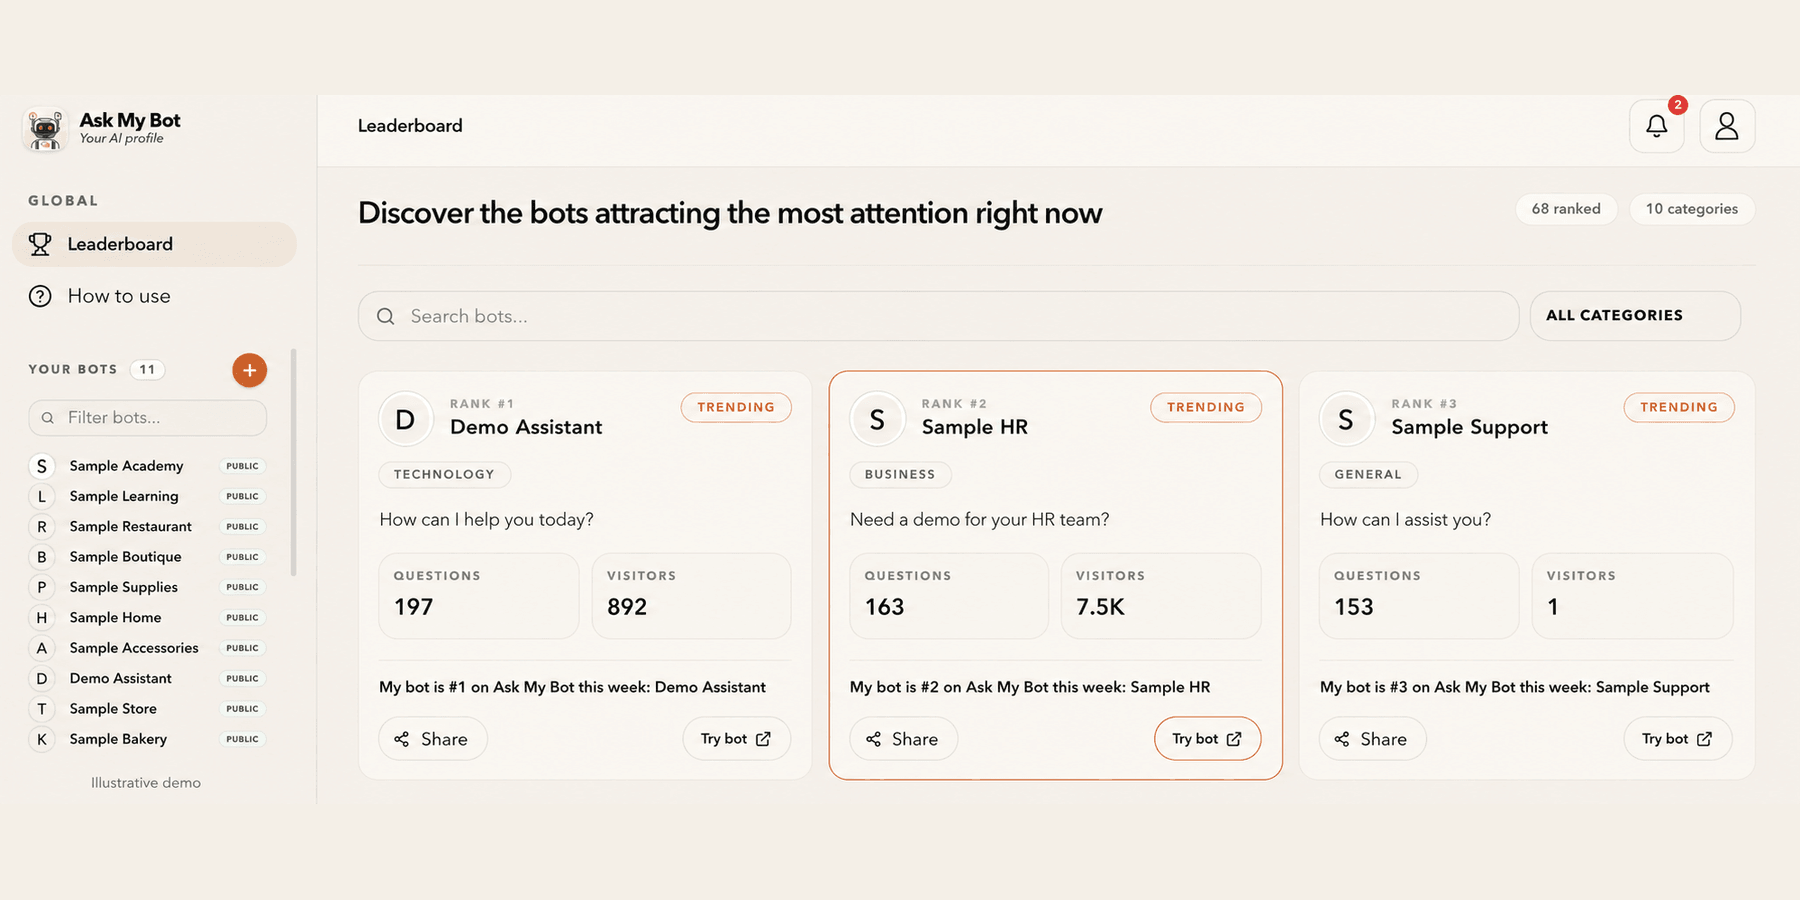The height and width of the screenshot is (900, 1800).
Task: Click the S avatar on Sample Support card
Action: [x=1346, y=419]
